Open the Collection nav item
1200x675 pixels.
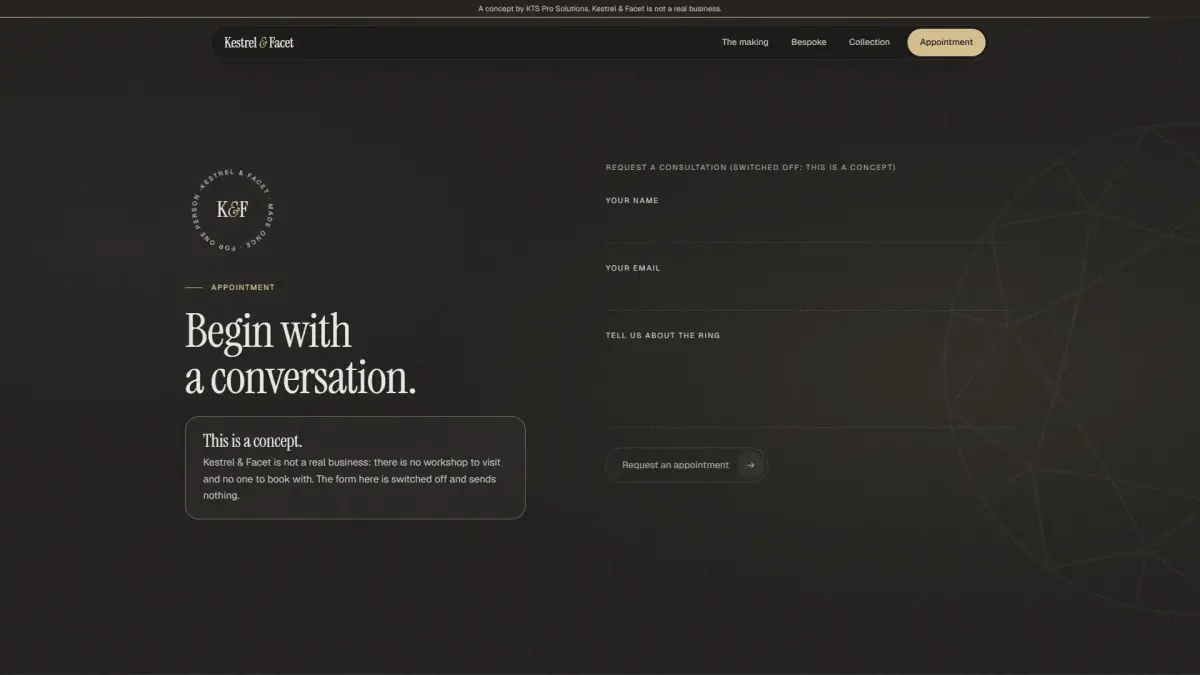869,42
